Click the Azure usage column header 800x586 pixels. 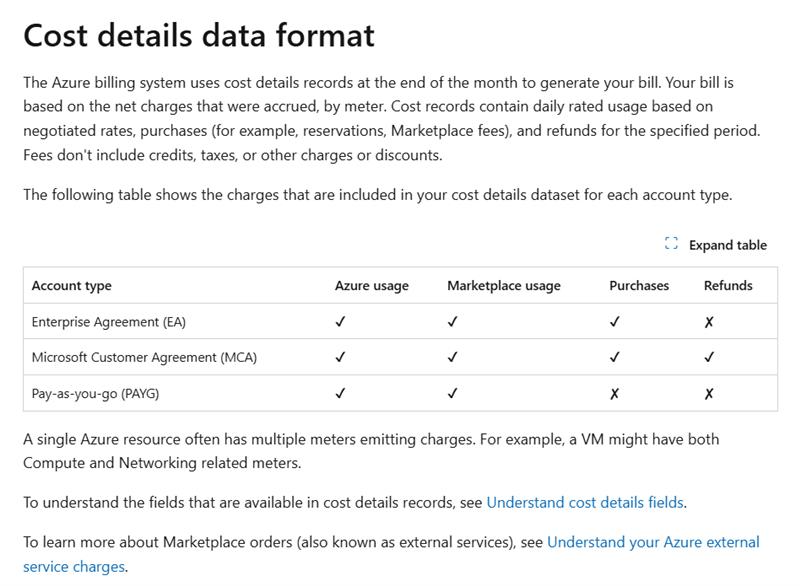(373, 285)
